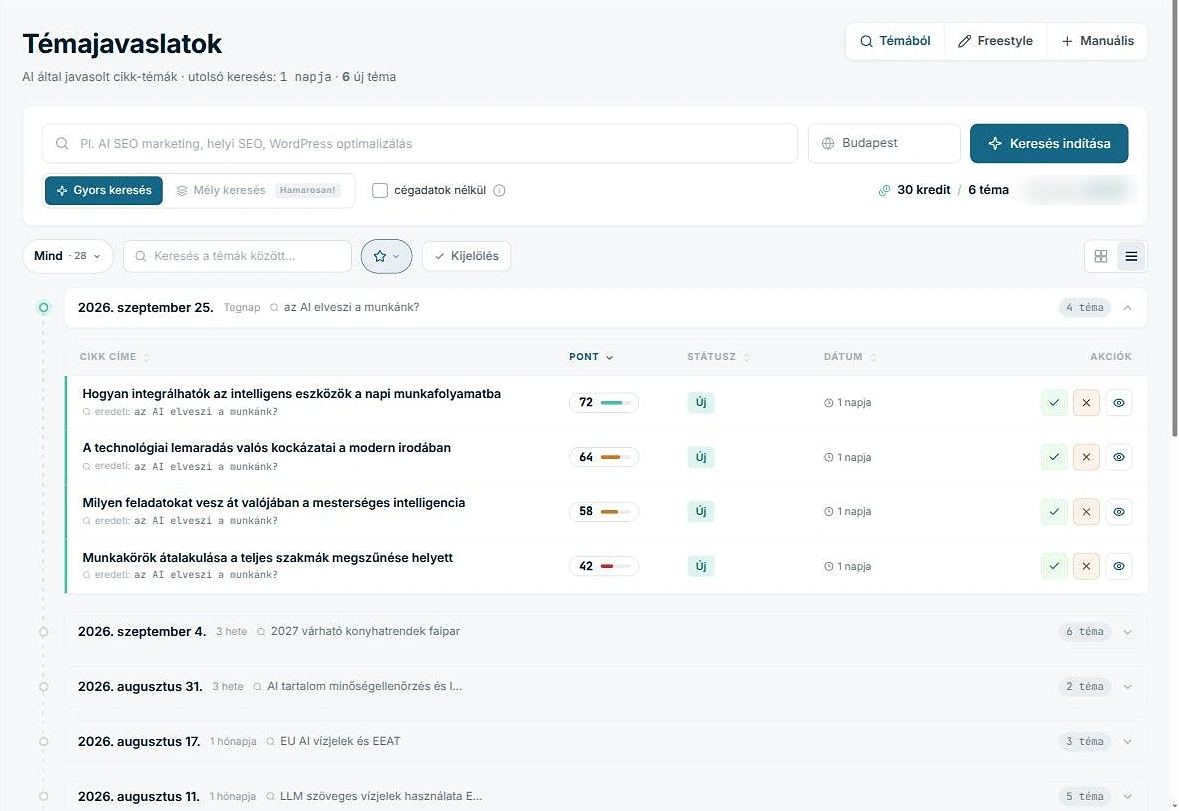Expand the 2026. szeptember 4. group
The width and height of the screenshot is (1179, 811).
pyautogui.click(x=1127, y=632)
